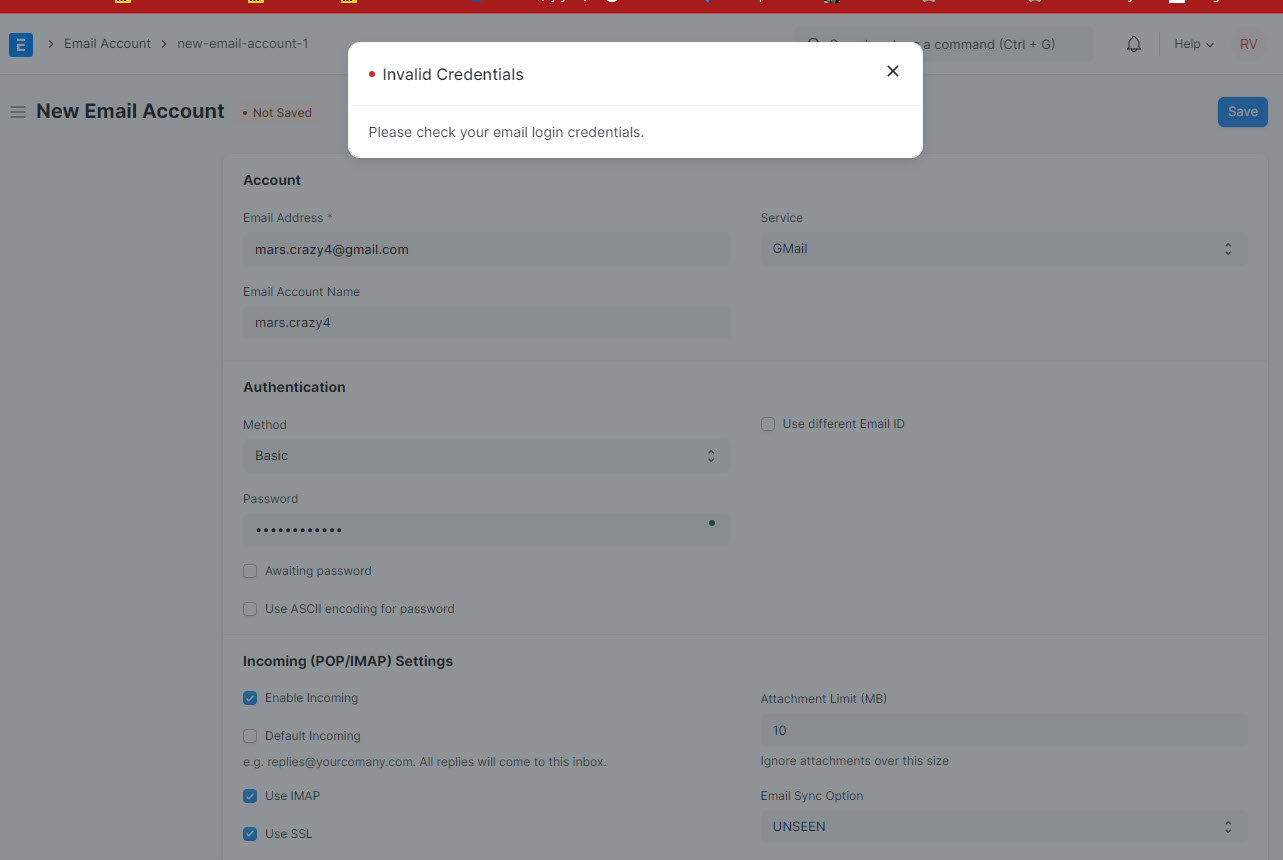Open the Help menu
The image size is (1283, 860).
click(1192, 43)
